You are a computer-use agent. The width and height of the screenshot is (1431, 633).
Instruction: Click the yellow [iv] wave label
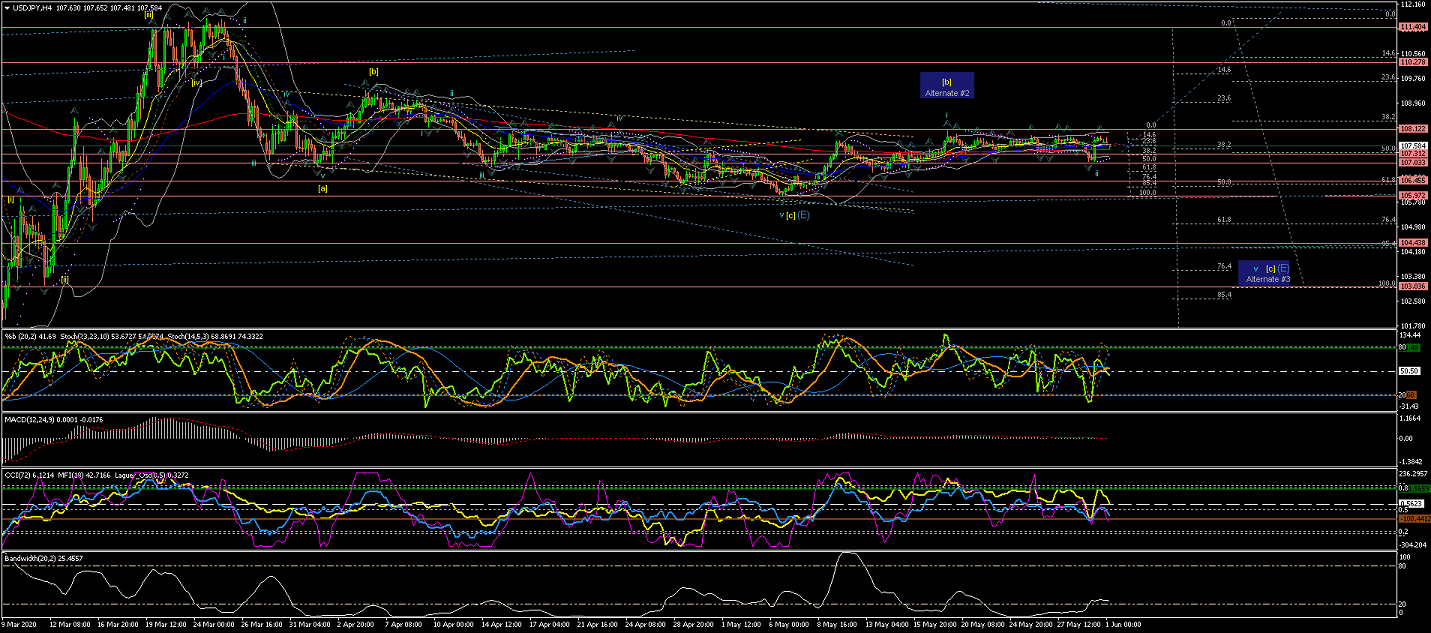pos(197,83)
